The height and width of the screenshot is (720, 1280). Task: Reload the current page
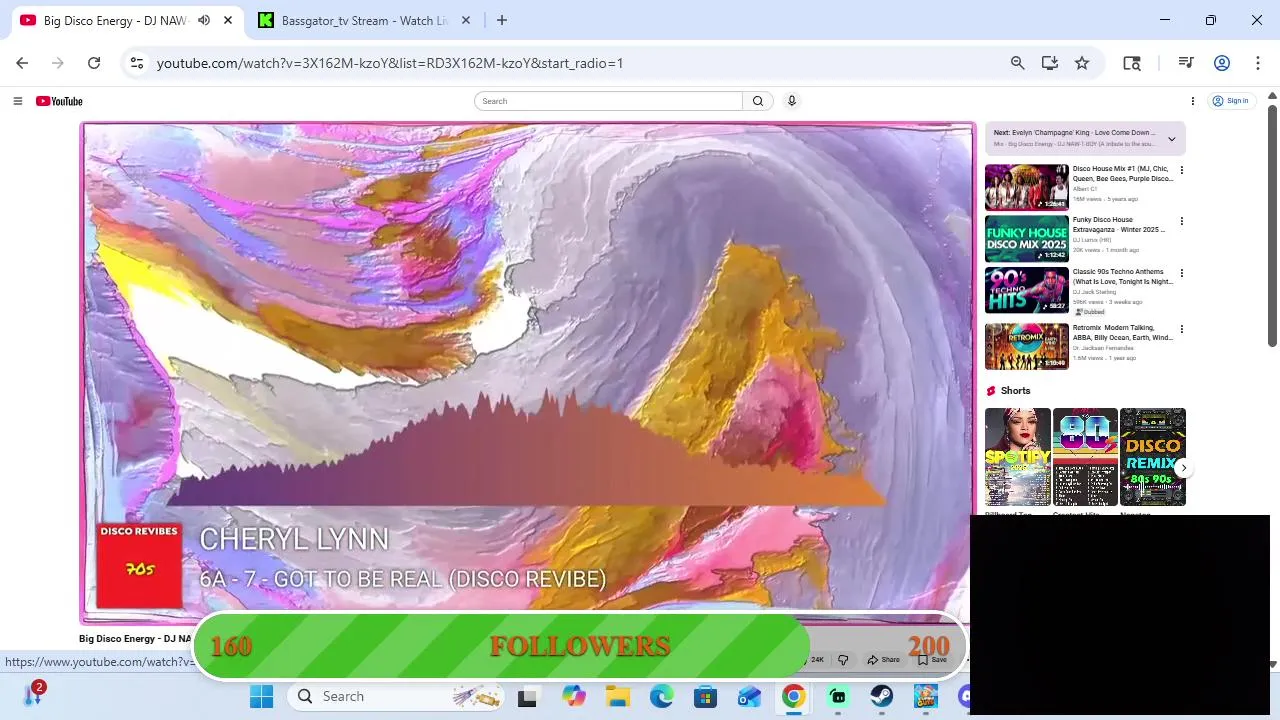pos(94,63)
